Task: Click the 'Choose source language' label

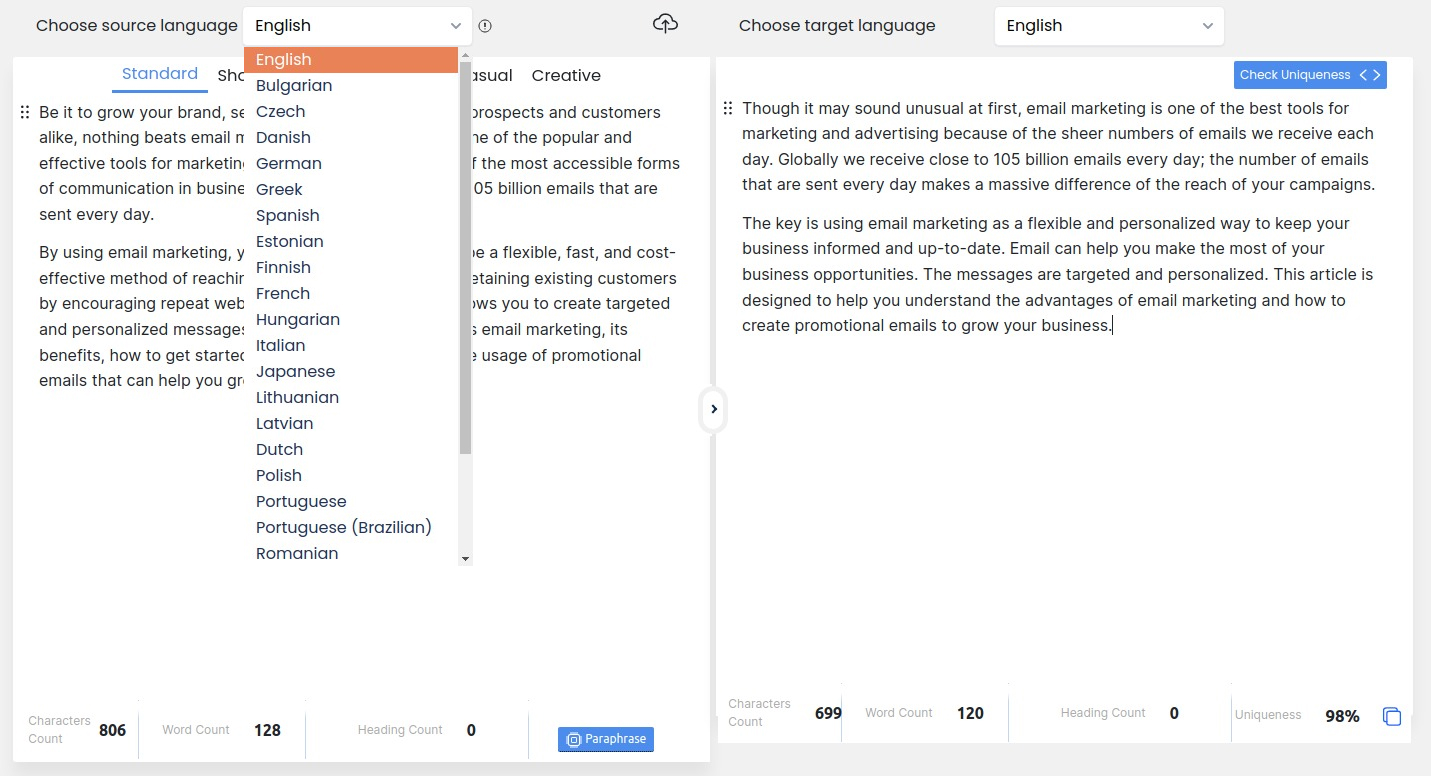Action: pos(137,26)
